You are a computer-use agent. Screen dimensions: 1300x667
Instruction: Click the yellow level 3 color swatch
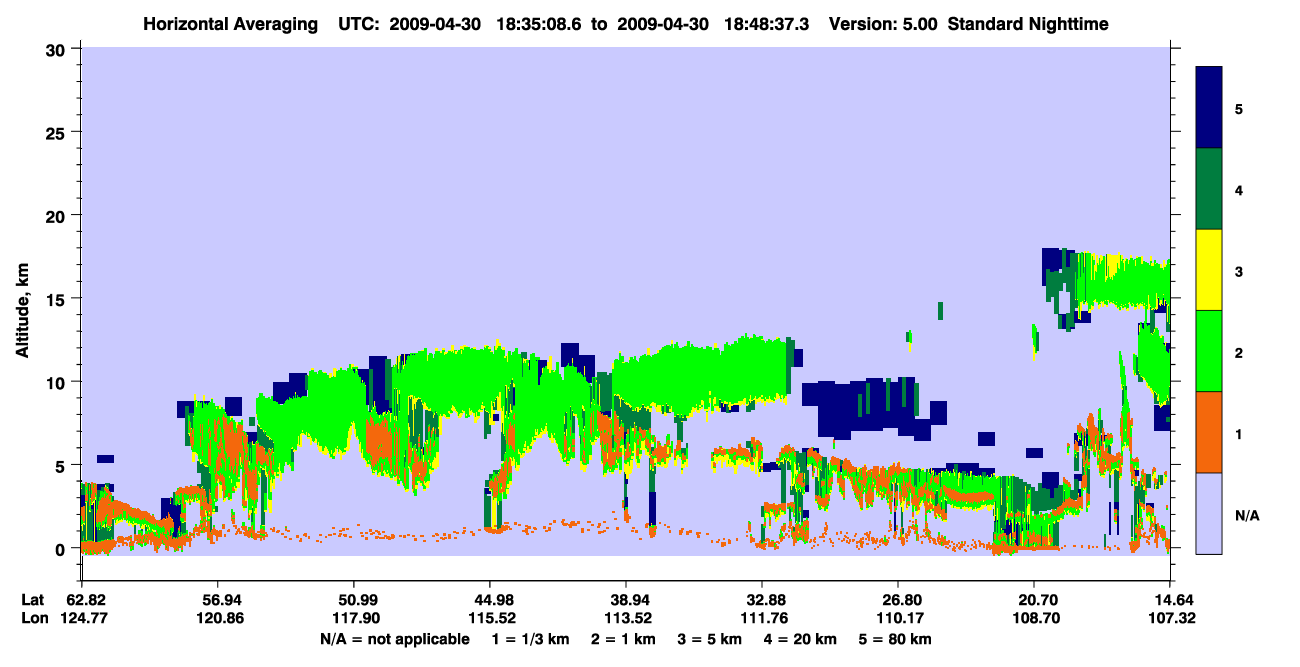point(1209,270)
